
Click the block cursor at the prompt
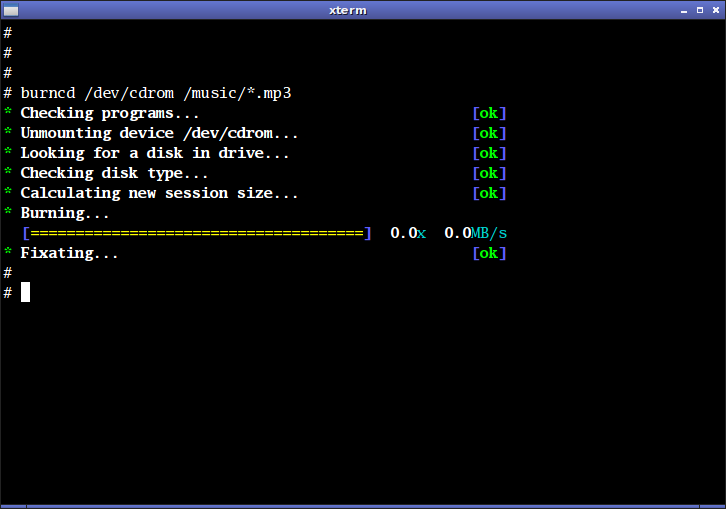[x=26, y=292]
